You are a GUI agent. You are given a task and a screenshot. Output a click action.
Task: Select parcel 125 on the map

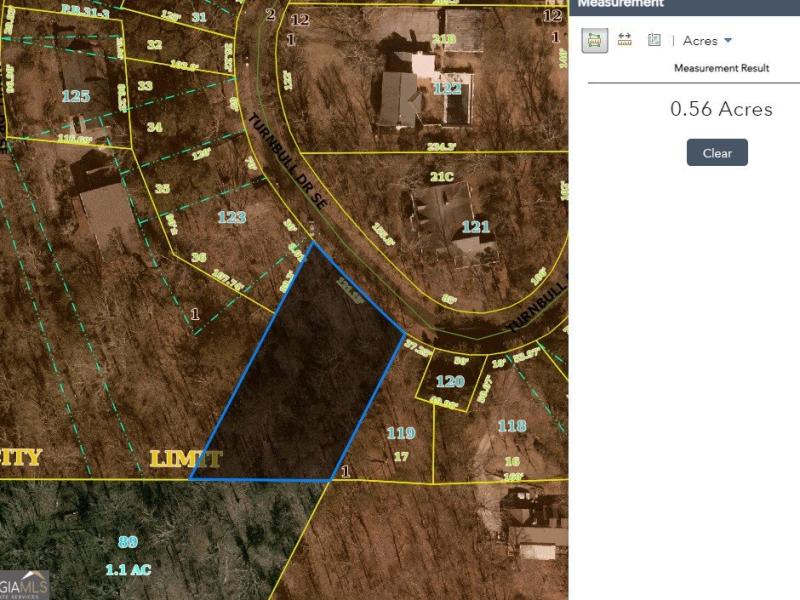(76, 96)
